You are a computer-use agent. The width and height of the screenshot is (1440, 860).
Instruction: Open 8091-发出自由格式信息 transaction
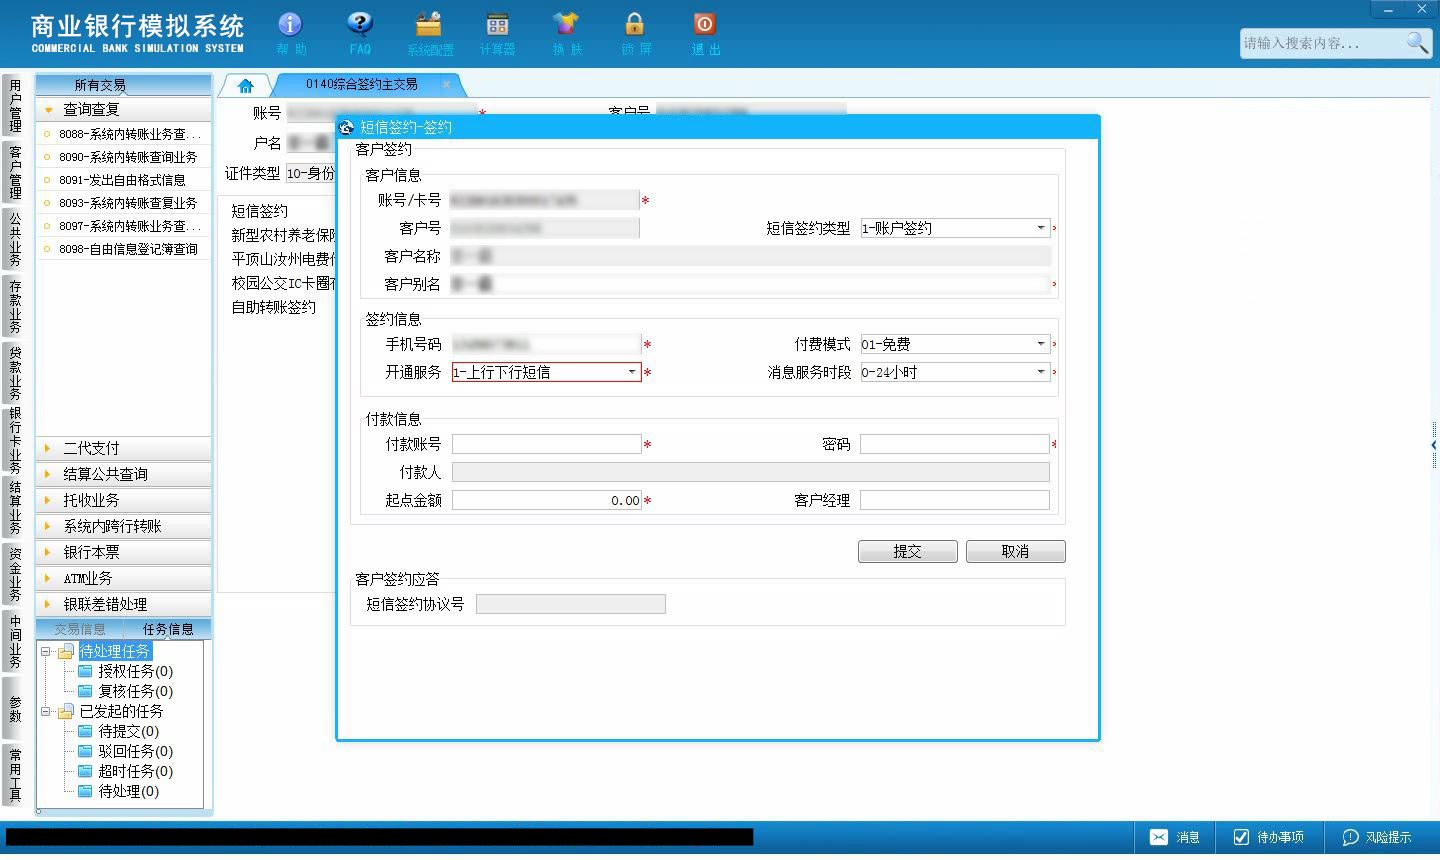pos(124,180)
